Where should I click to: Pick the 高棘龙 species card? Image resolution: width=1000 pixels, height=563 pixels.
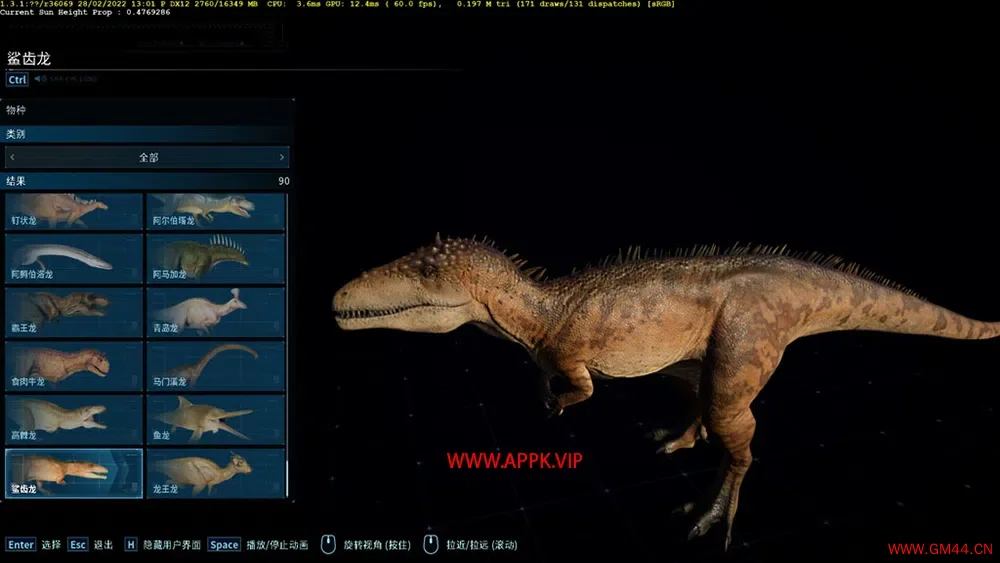click(x=74, y=420)
